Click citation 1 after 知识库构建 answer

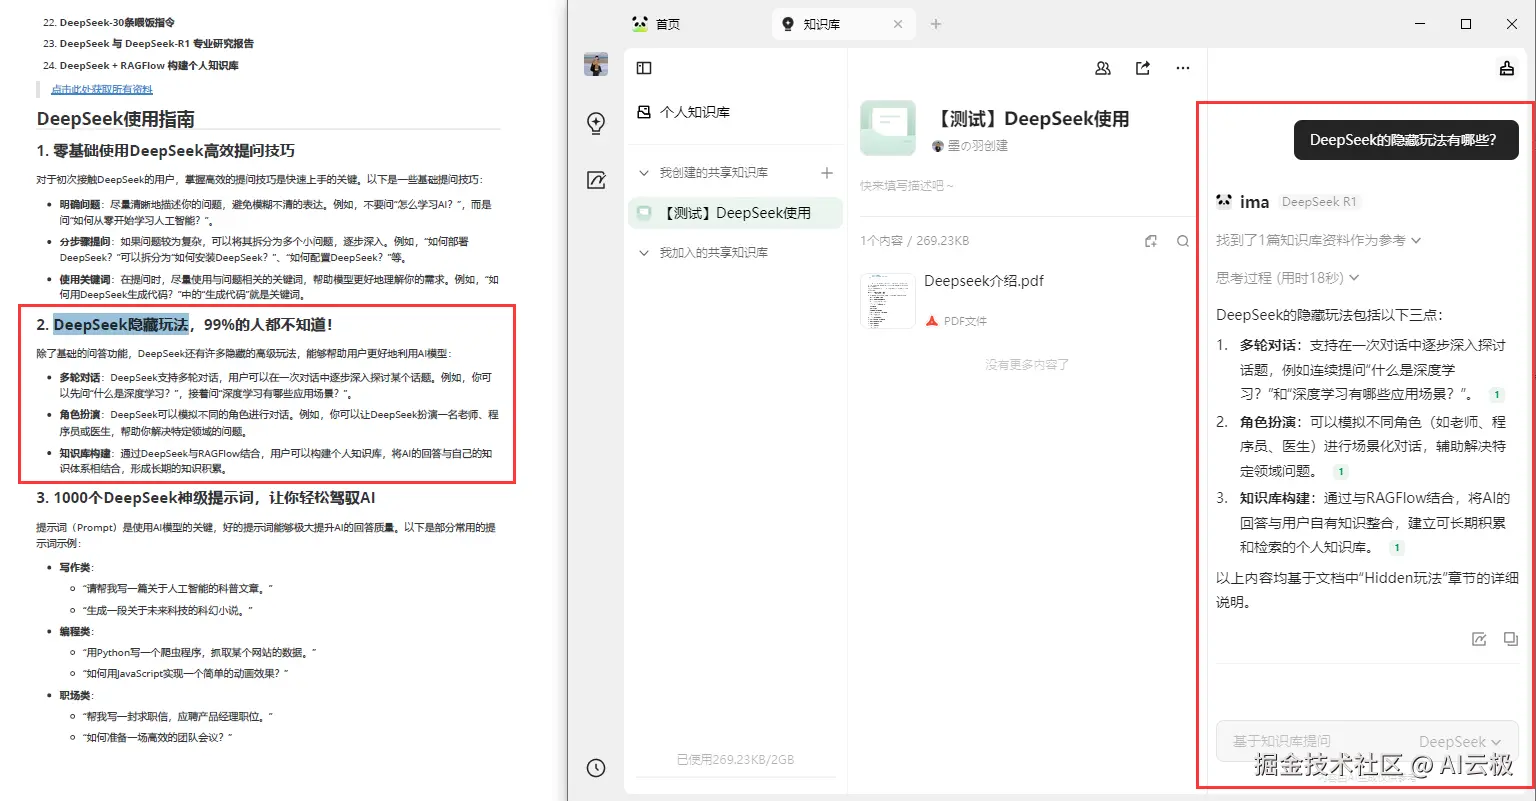[1397, 548]
